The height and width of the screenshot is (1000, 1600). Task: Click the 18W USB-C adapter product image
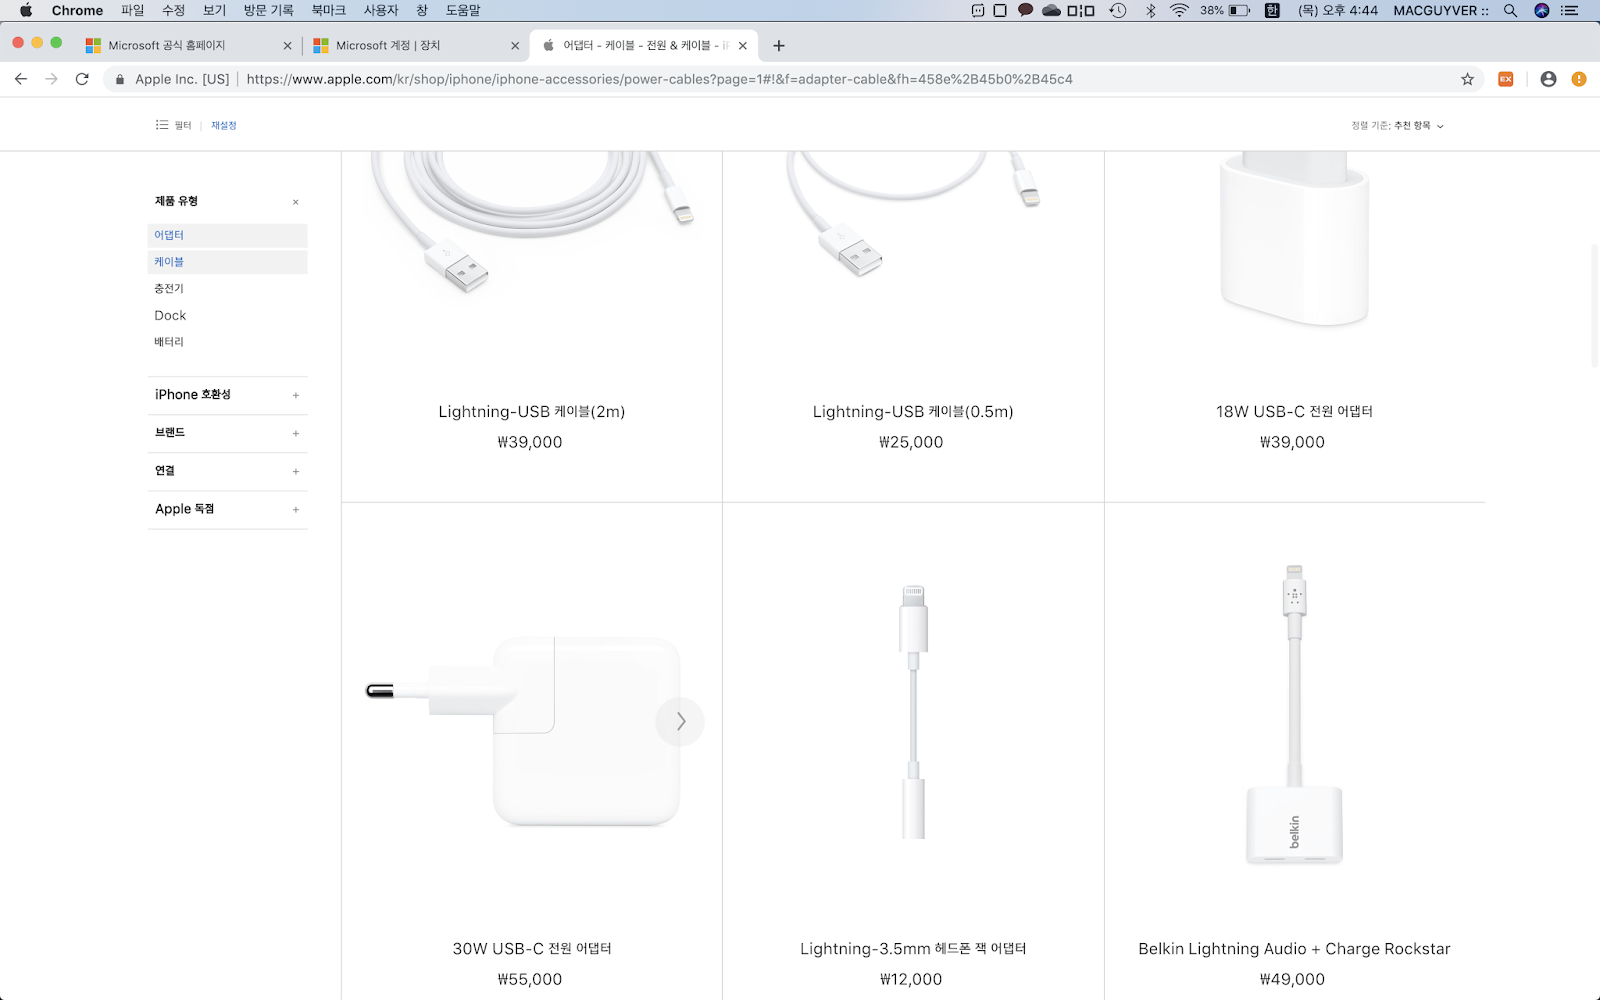pyautogui.click(x=1294, y=240)
